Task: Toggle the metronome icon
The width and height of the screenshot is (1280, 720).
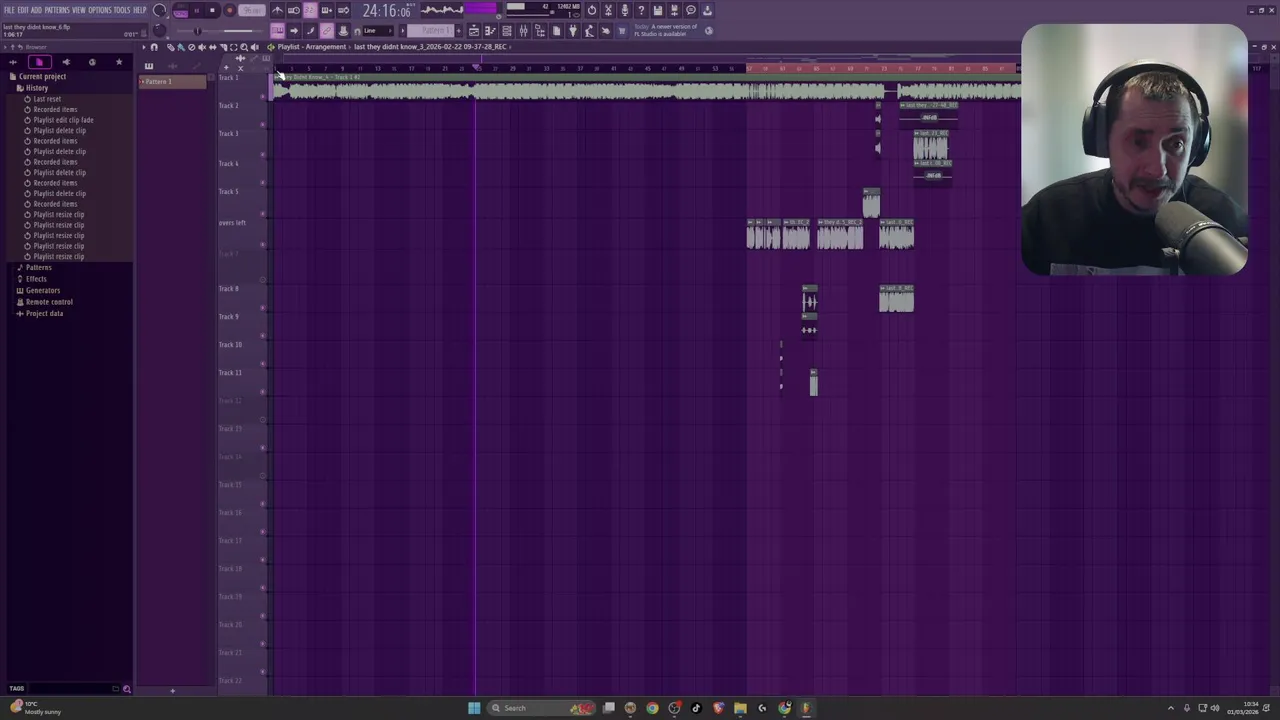Action: (277, 10)
